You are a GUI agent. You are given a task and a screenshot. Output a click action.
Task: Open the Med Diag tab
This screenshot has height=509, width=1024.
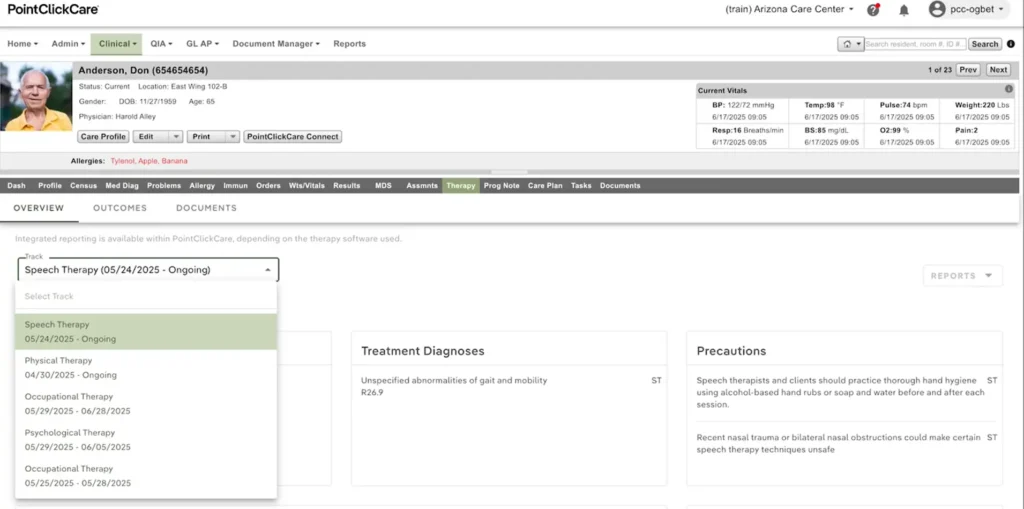click(x=122, y=186)
